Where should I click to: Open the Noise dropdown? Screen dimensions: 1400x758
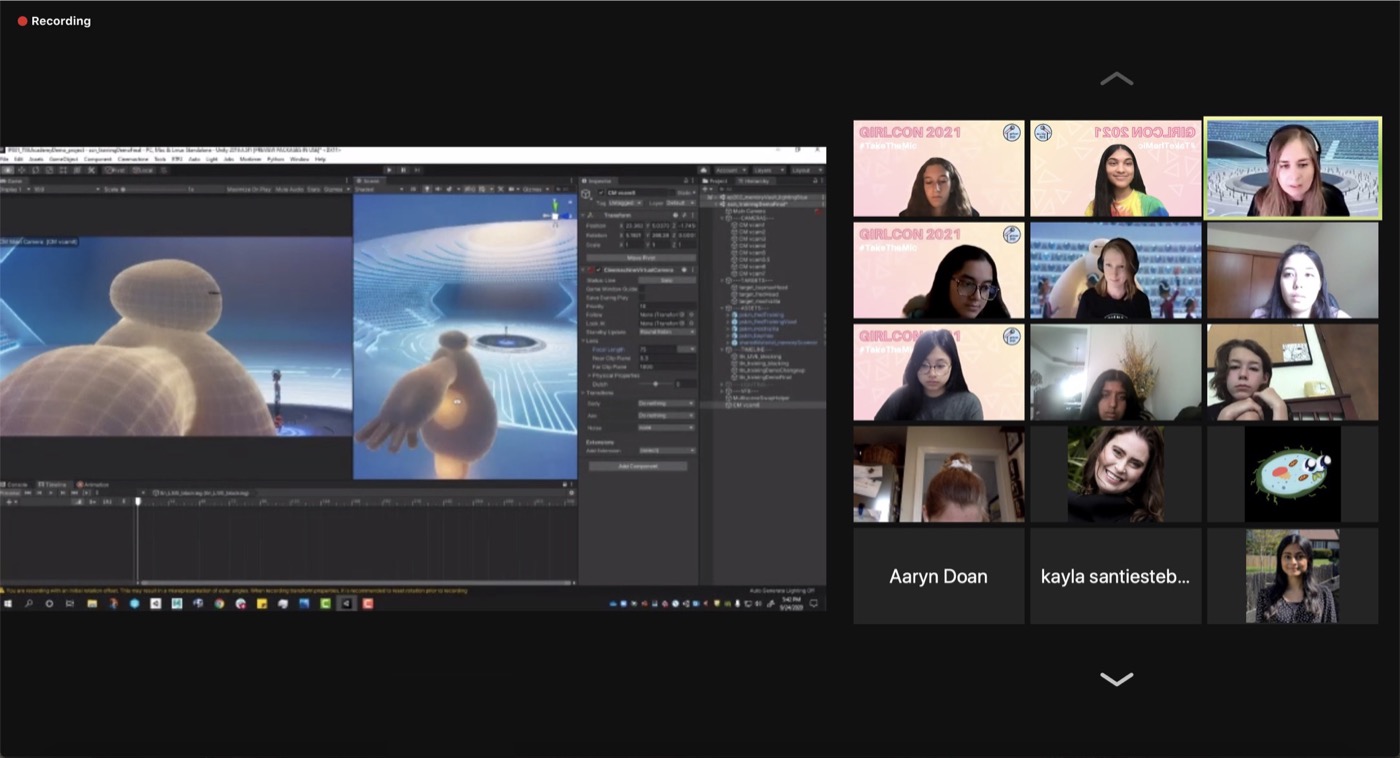click(666, 427)
